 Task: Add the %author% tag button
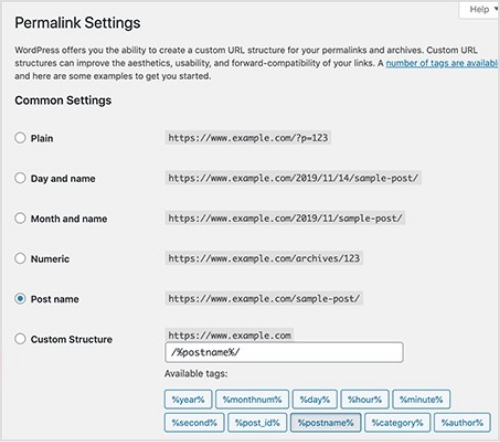tap(462, 423)
